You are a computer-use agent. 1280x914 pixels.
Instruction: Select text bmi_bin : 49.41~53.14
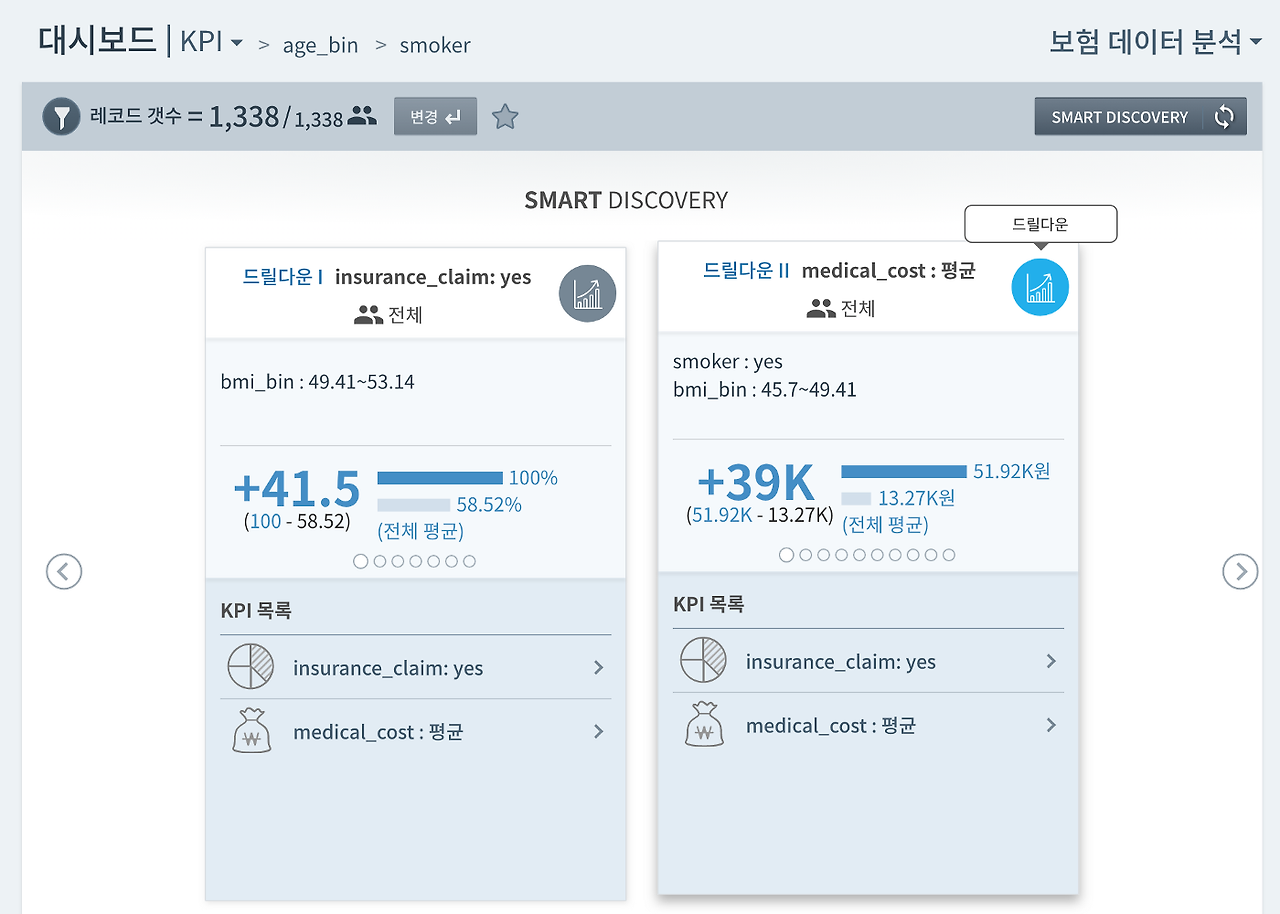coord(317,381)
